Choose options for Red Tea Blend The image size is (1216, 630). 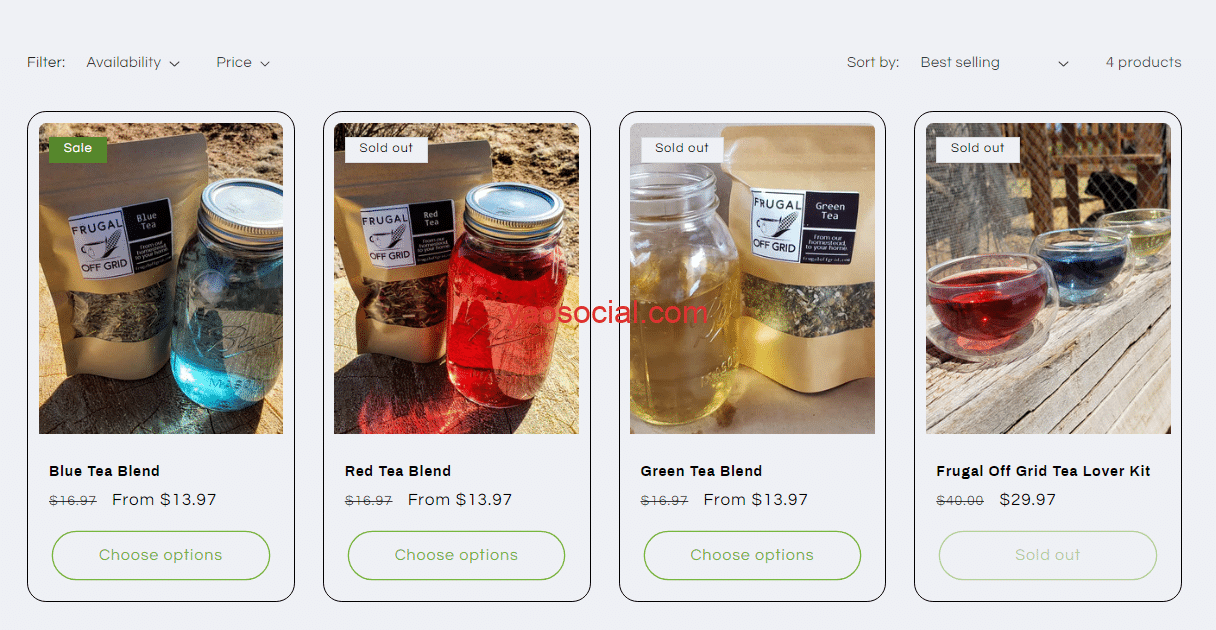(456, 555)
